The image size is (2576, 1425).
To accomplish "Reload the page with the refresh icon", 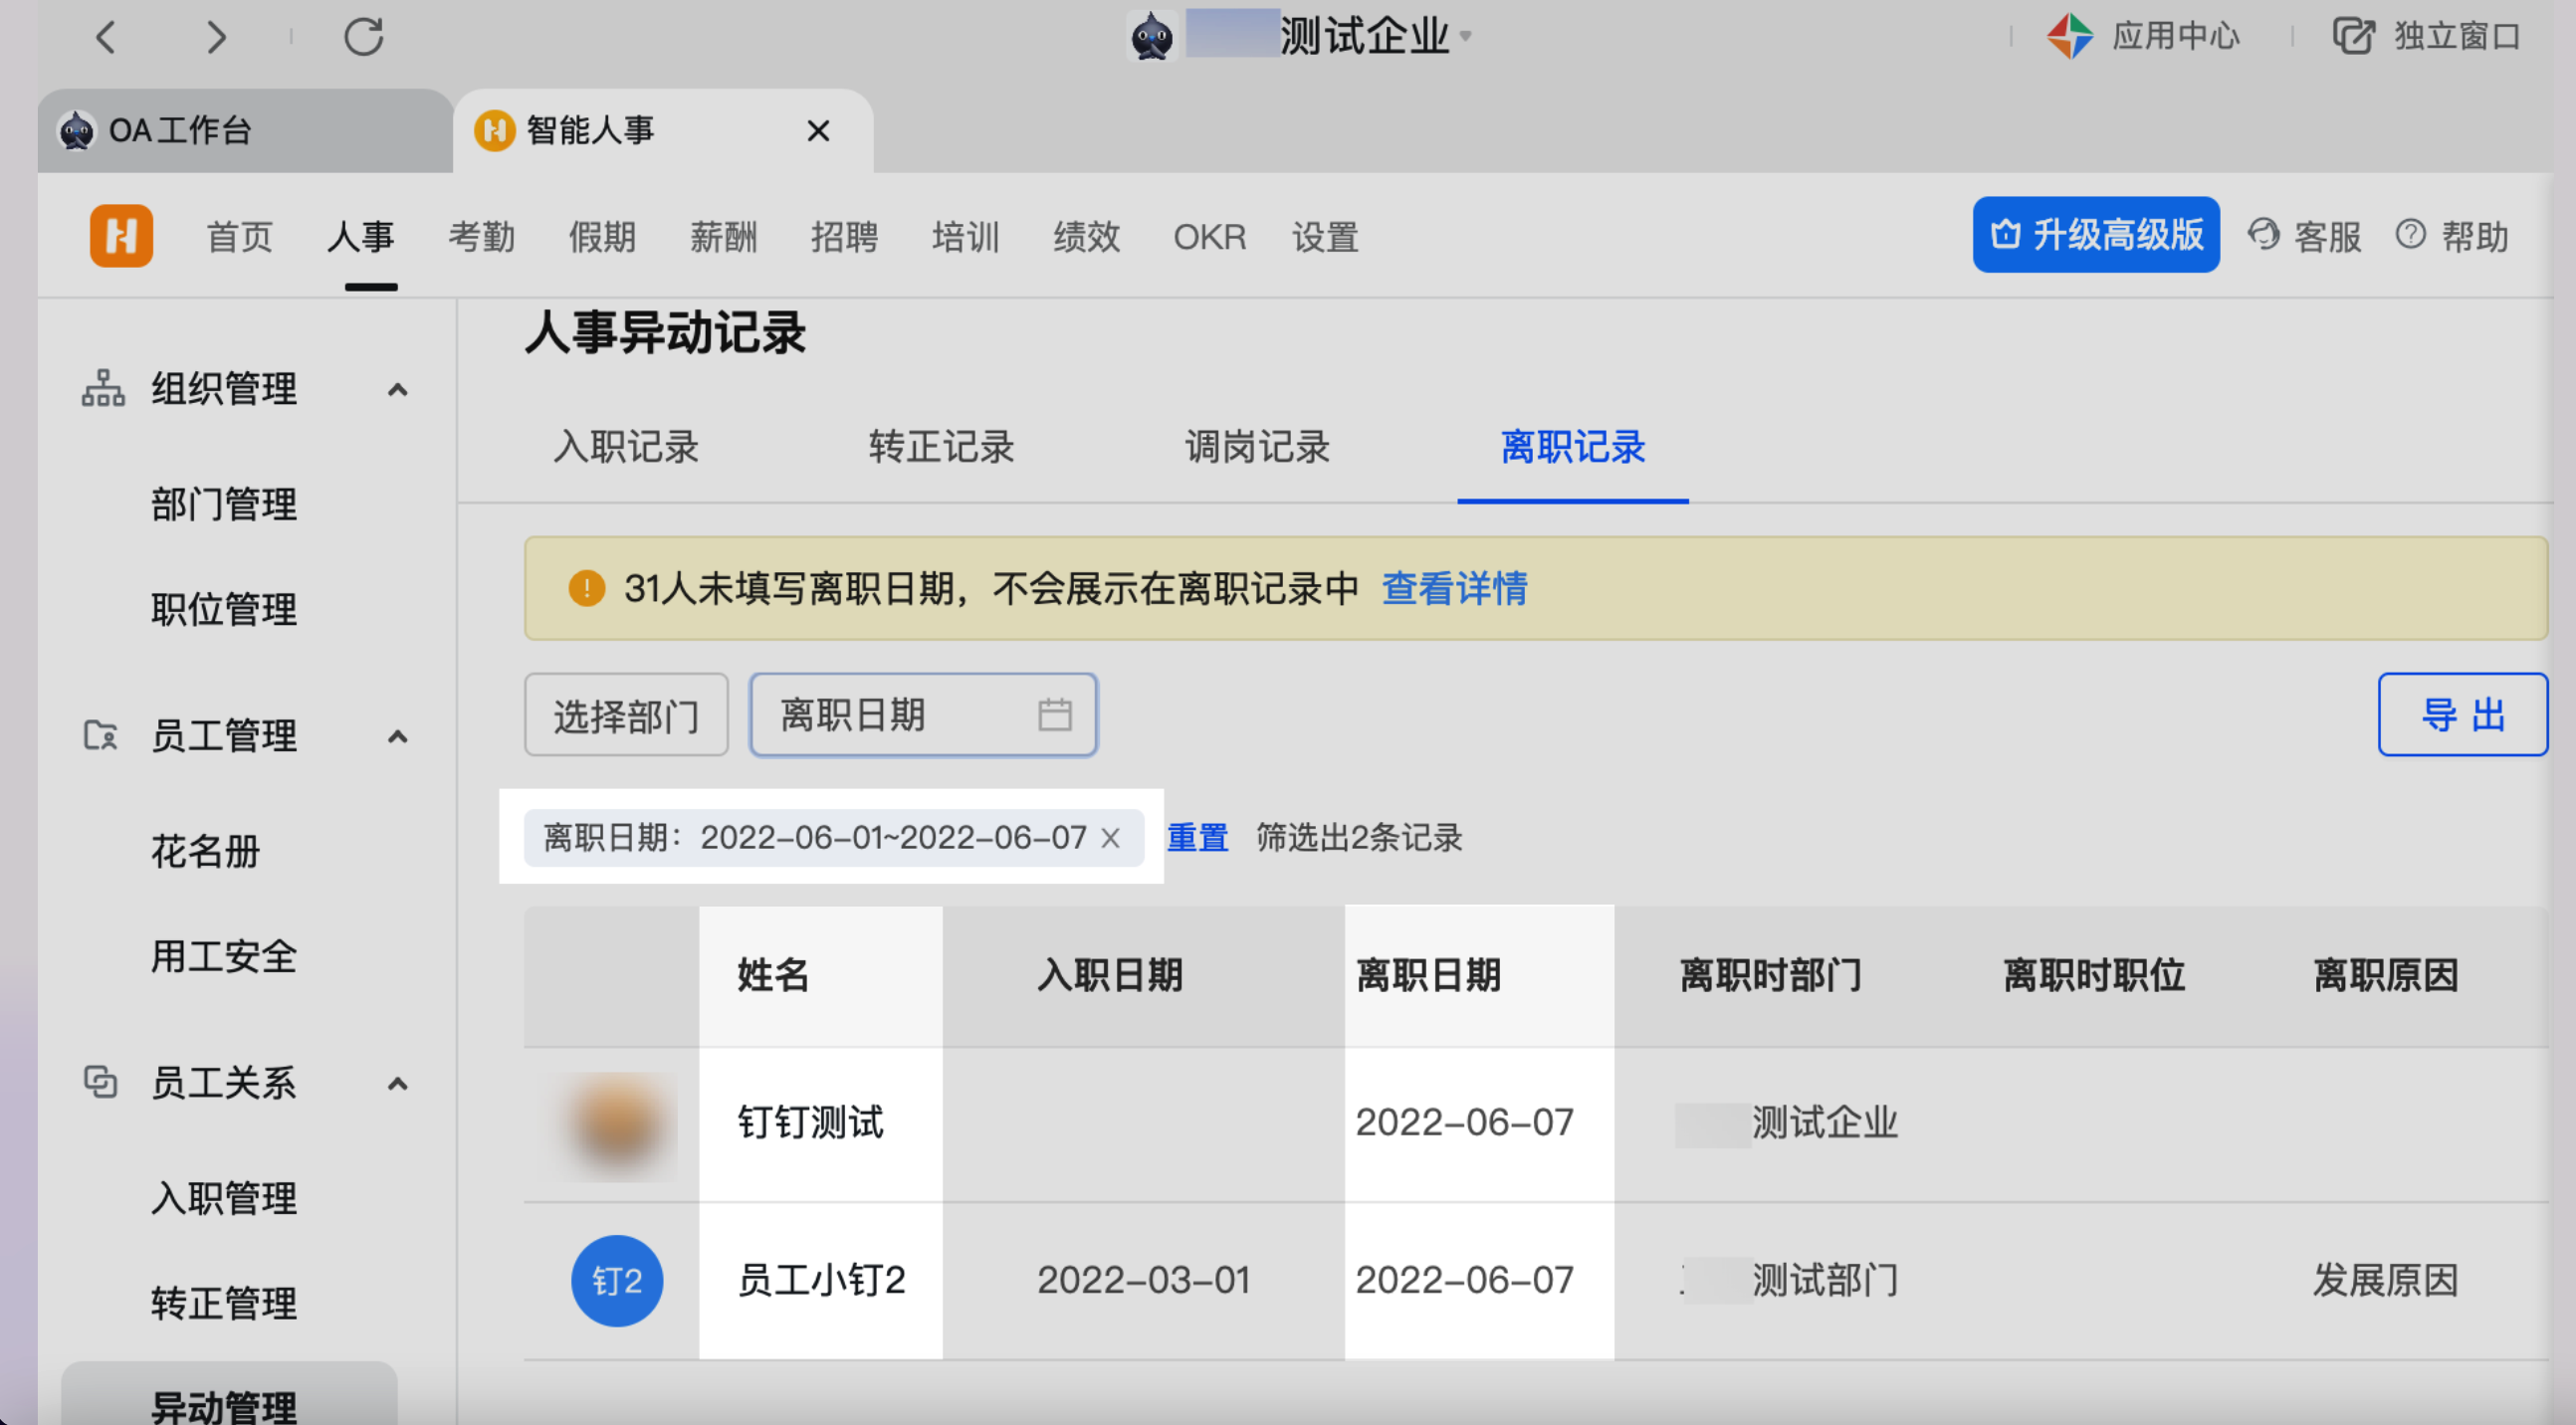I will click(364, 37).
